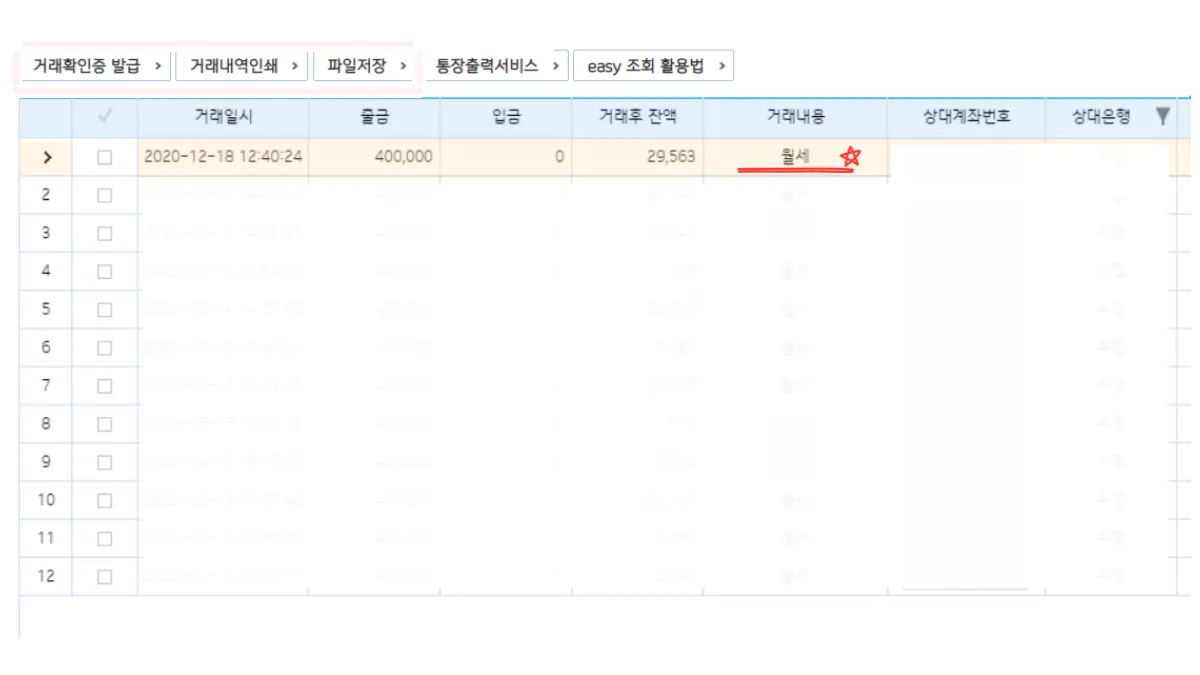Click the 거래내용 column header
This screenshot has height=675, width=1200.
[795, 117]
